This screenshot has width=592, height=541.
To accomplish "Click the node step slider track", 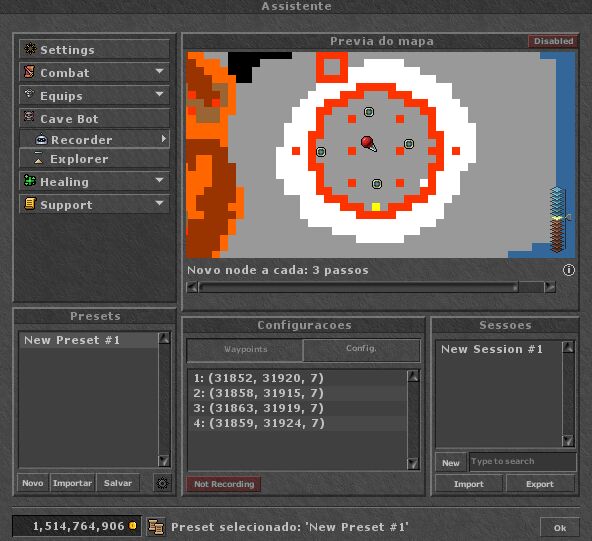I will (371, 287).
